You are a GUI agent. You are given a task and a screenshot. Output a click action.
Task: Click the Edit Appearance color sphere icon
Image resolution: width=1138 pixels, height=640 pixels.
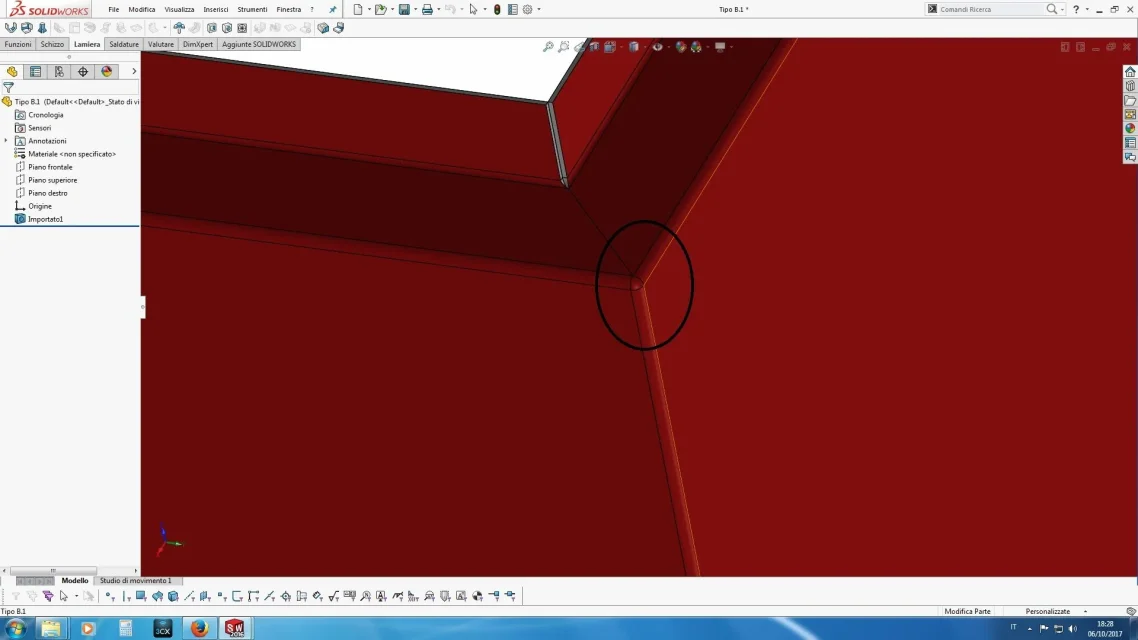coord(680,47)
